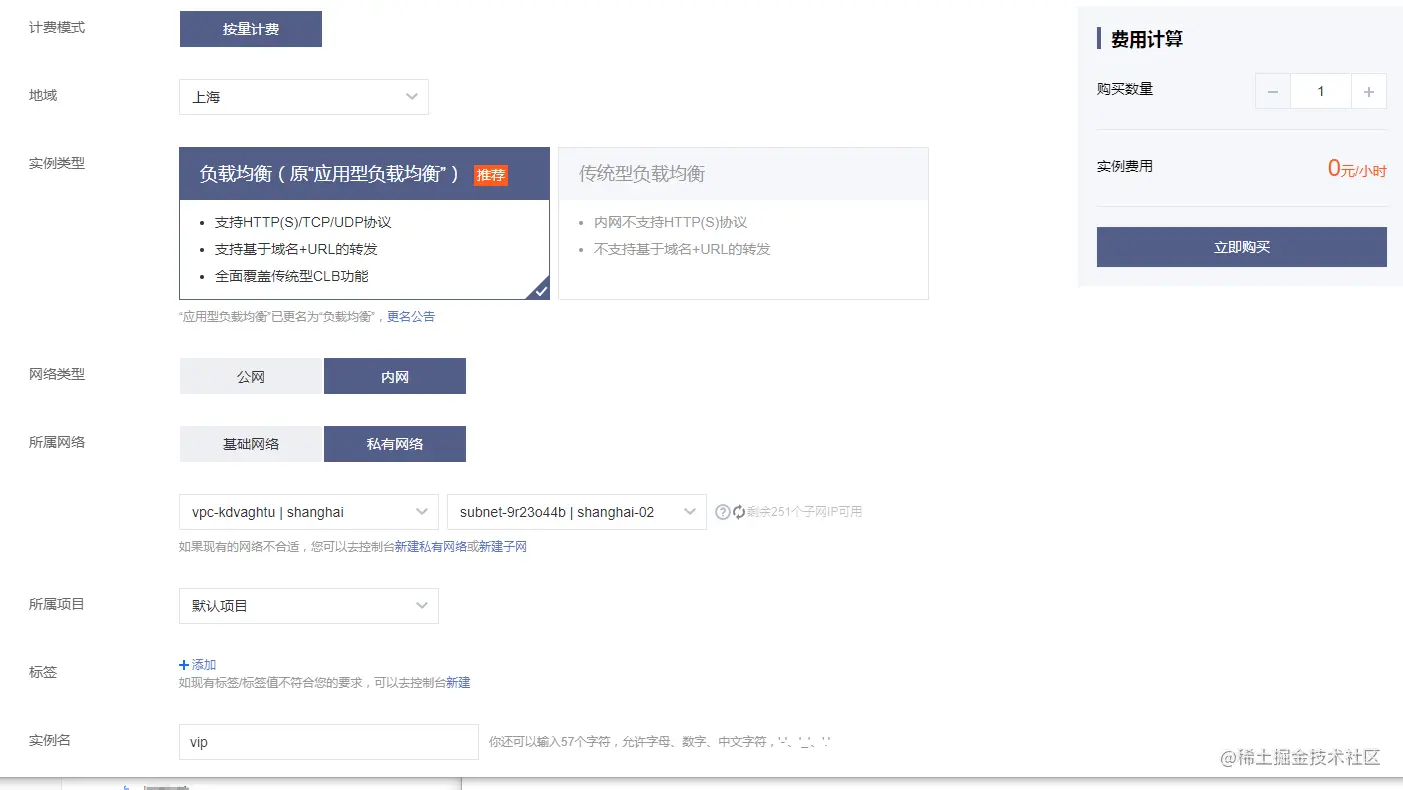Open the 上海 region dropdown
1403x790 pixels.
click(x=304, y=97)
